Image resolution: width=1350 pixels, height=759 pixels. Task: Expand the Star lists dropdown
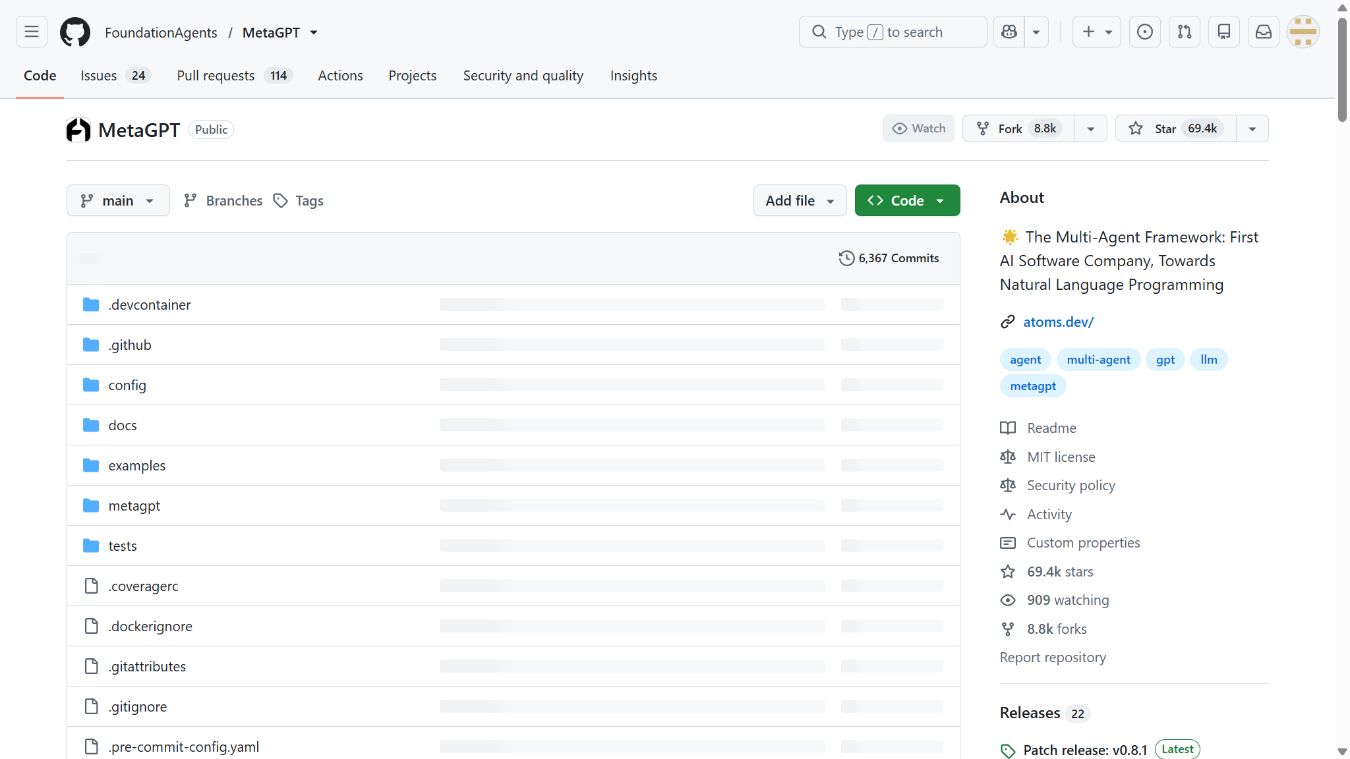click(x=1253, y=129)
